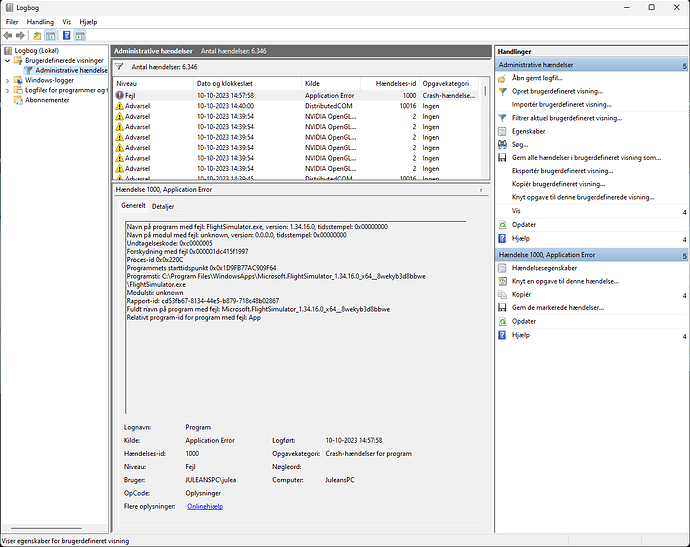Click Knyt opgave til denne brugerdefinerede visning
Viewport: 690px width, 547px height.
[583, 197]
